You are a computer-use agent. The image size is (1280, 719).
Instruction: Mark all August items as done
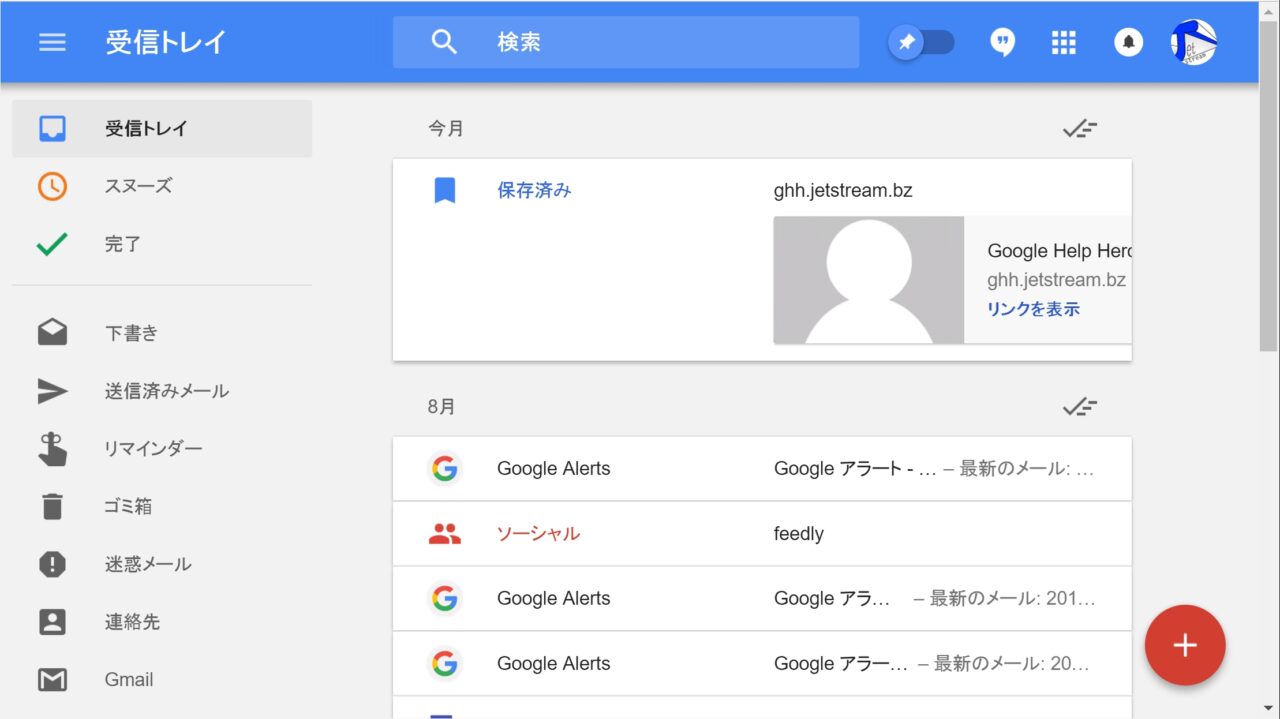click(1079, 407)
